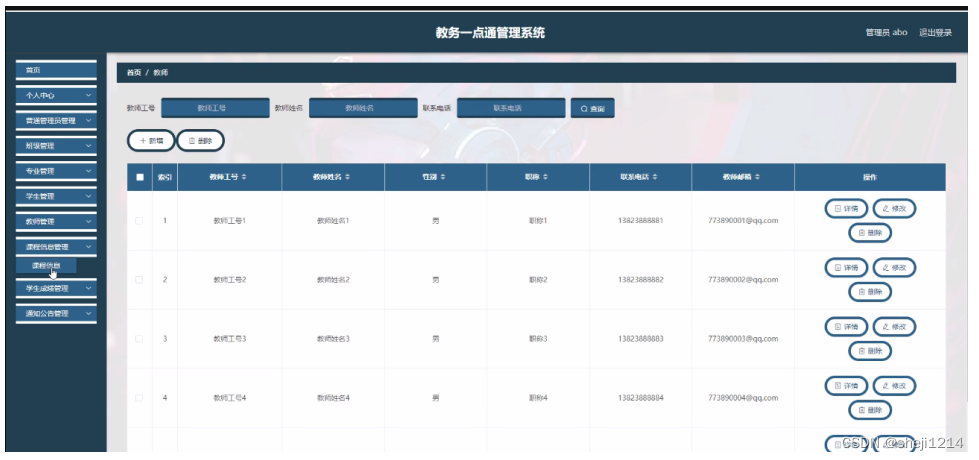Edit row 教师工号4 with 修改

pos(894,386)
